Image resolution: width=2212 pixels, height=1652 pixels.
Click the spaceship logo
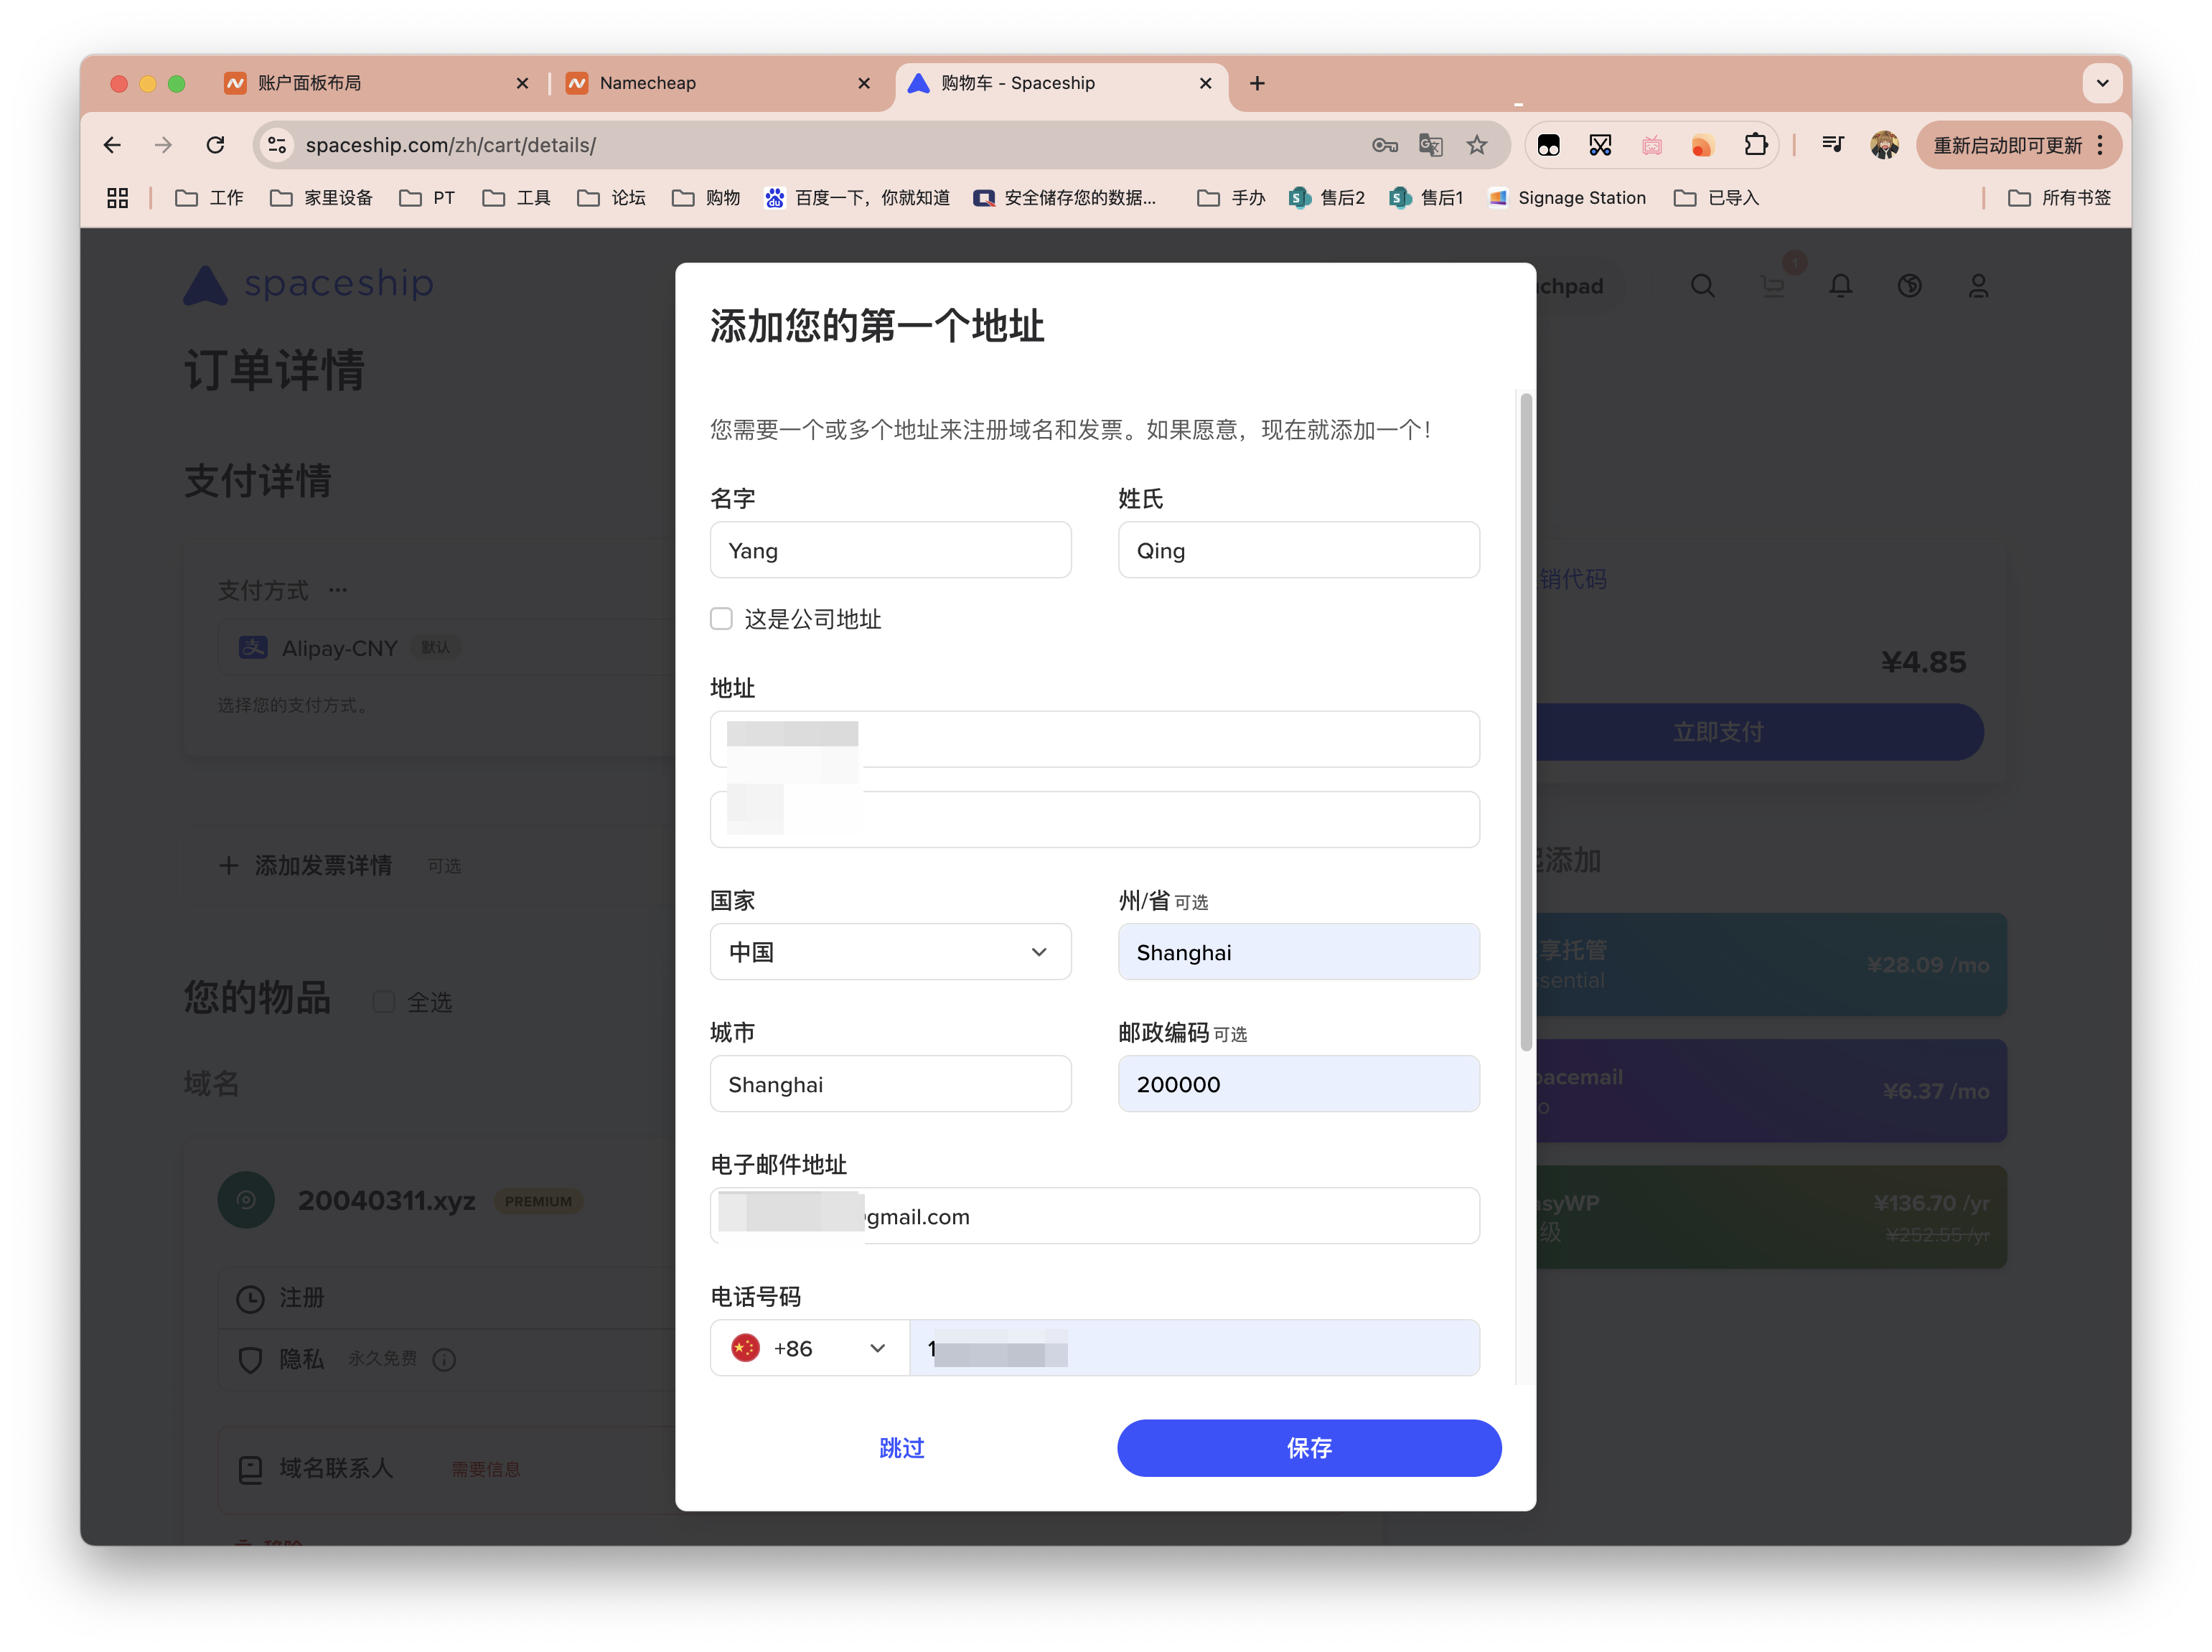click(308, 285)
